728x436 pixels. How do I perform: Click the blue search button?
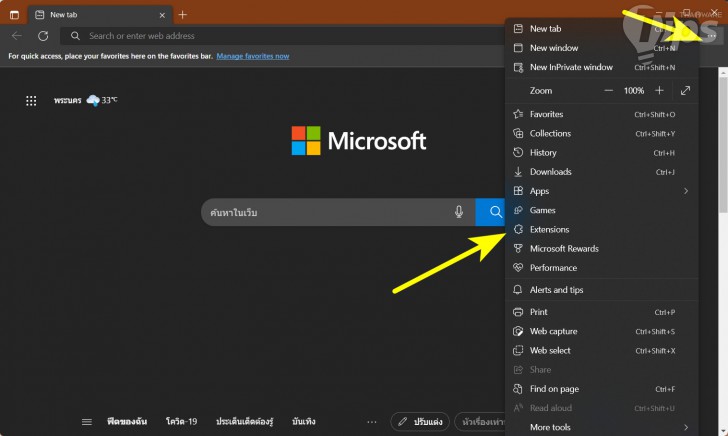pyautogui.click(x=490, y=212)
